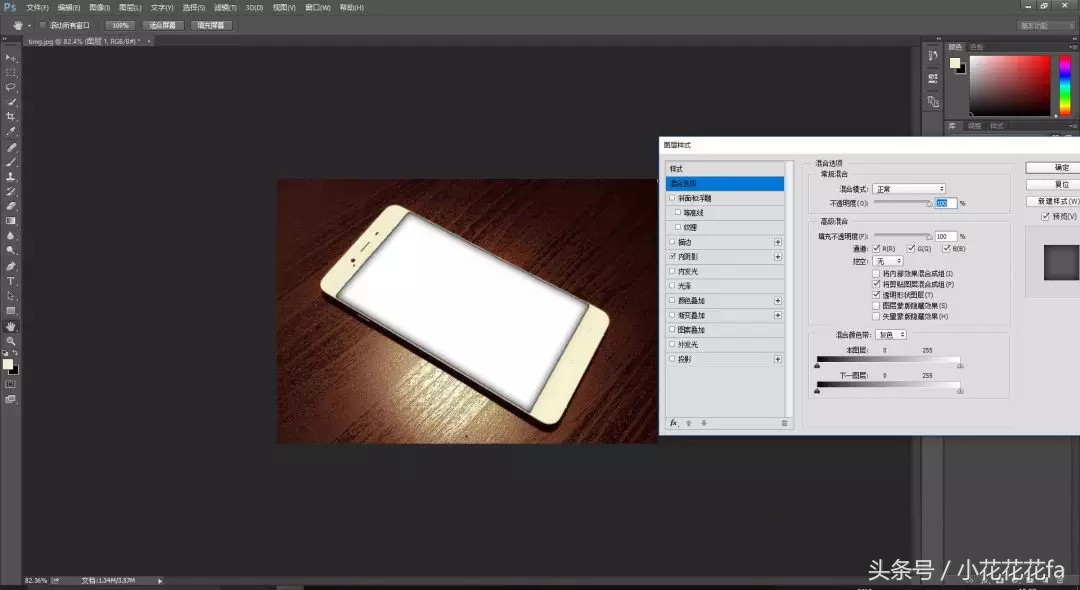Select the Lasso tool

11,89
